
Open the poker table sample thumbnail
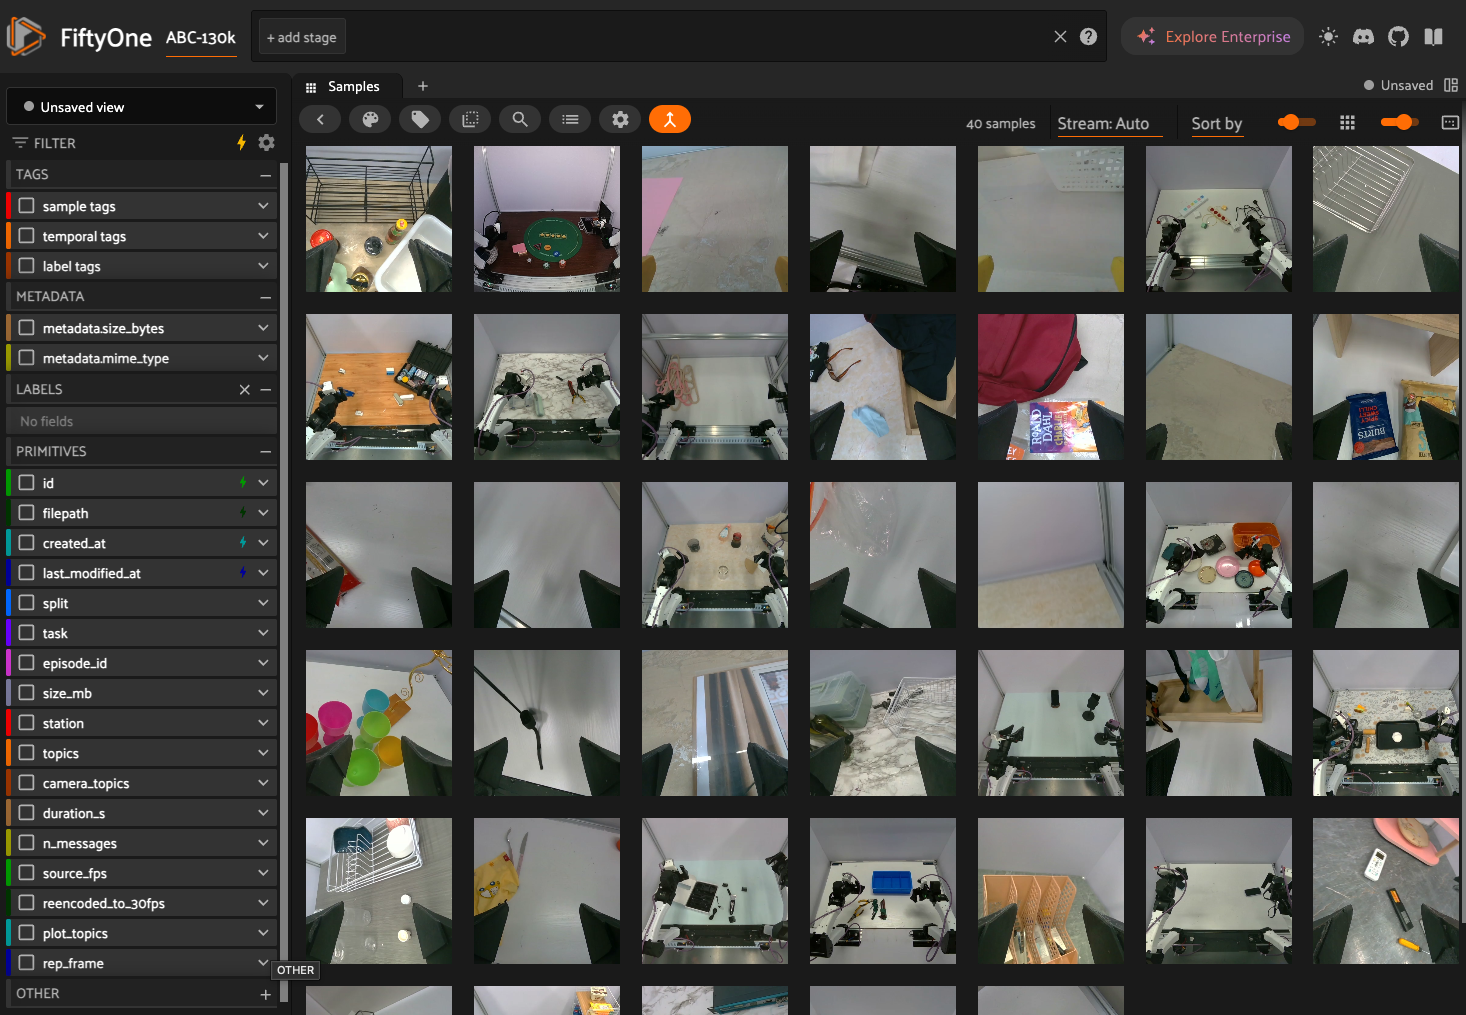point(547,219)
